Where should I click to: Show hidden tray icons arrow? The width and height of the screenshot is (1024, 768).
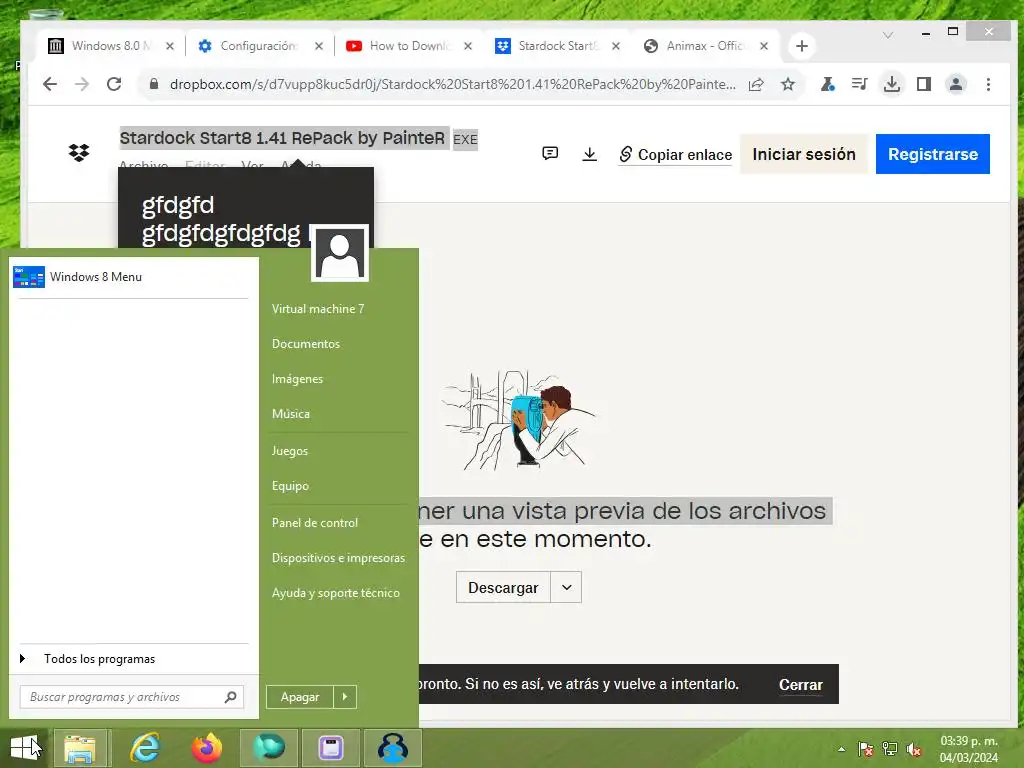[842, 749]
